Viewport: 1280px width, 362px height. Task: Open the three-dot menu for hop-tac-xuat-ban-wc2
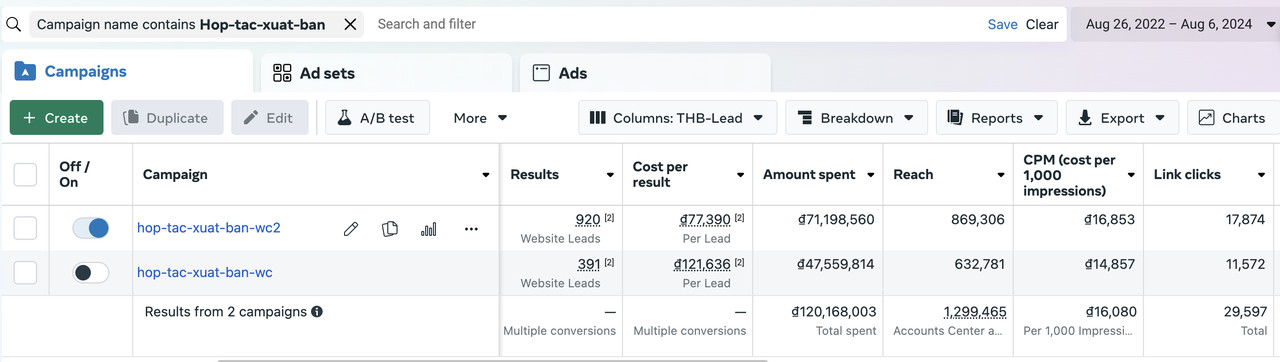click(x=471, y=229)
